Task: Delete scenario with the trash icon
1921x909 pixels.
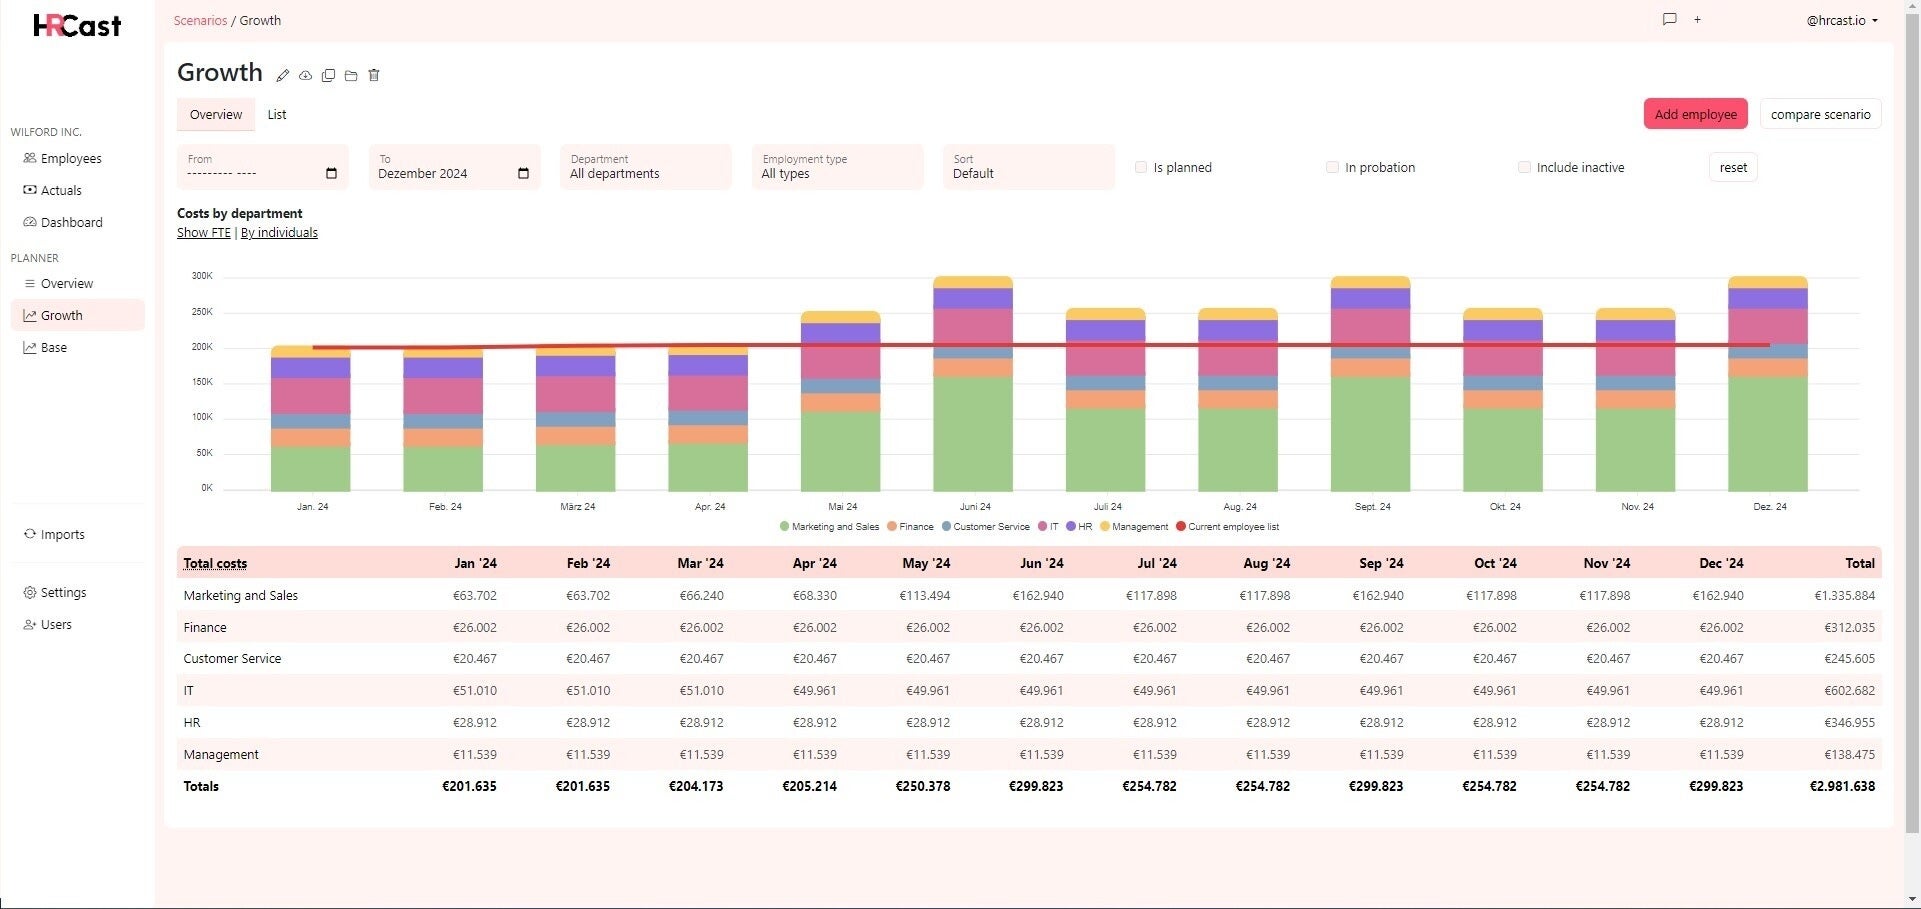Action: tap(374, 75)
